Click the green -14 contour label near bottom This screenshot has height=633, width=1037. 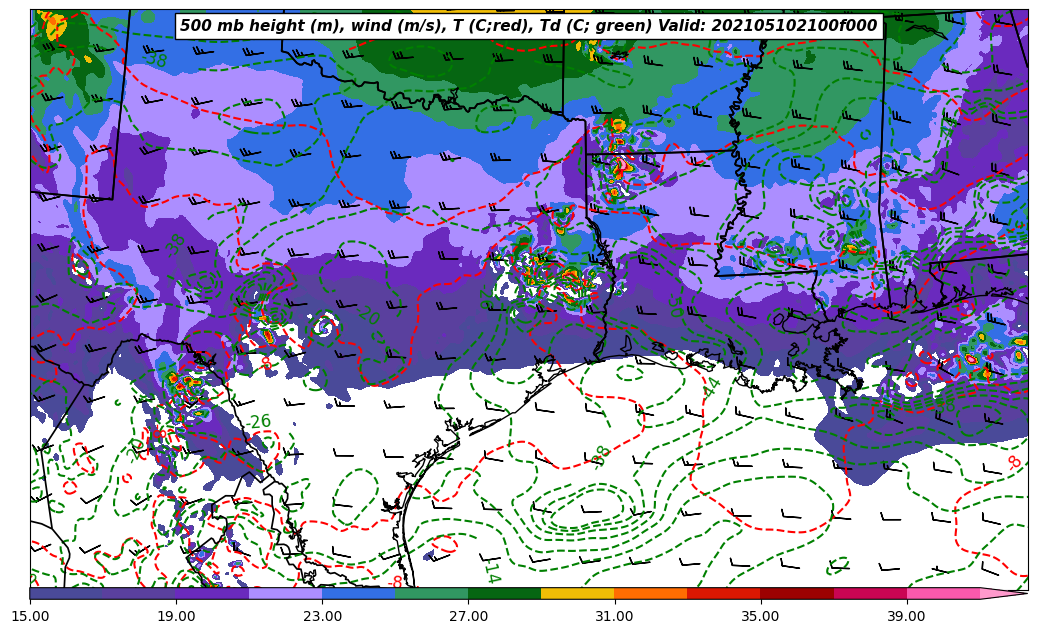click(490, 572)
